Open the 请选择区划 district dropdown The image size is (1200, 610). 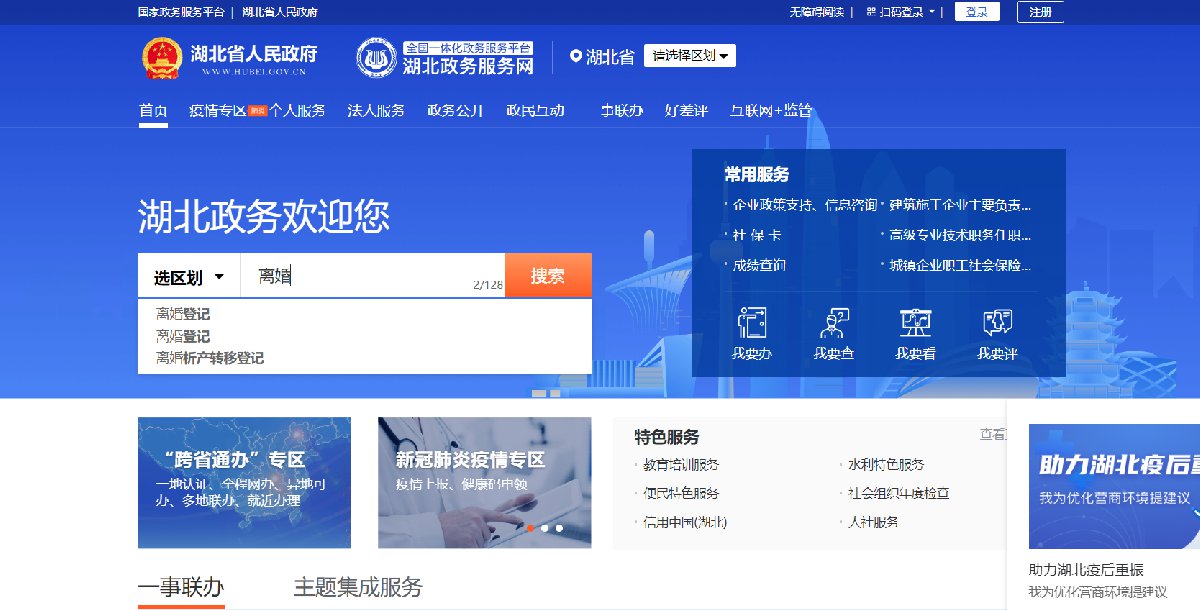tap(690, 56)
